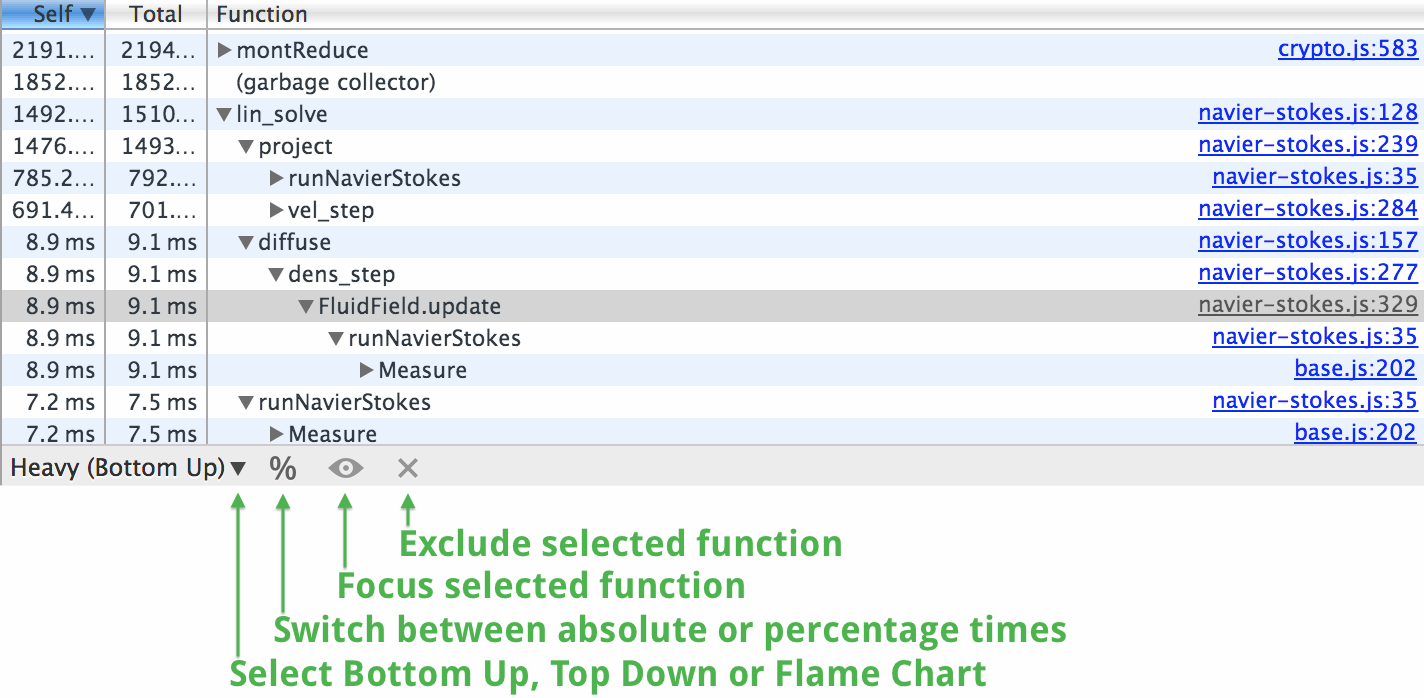Sort by the Self column header
1424x698 pixels.
click(x=52, y=14)
